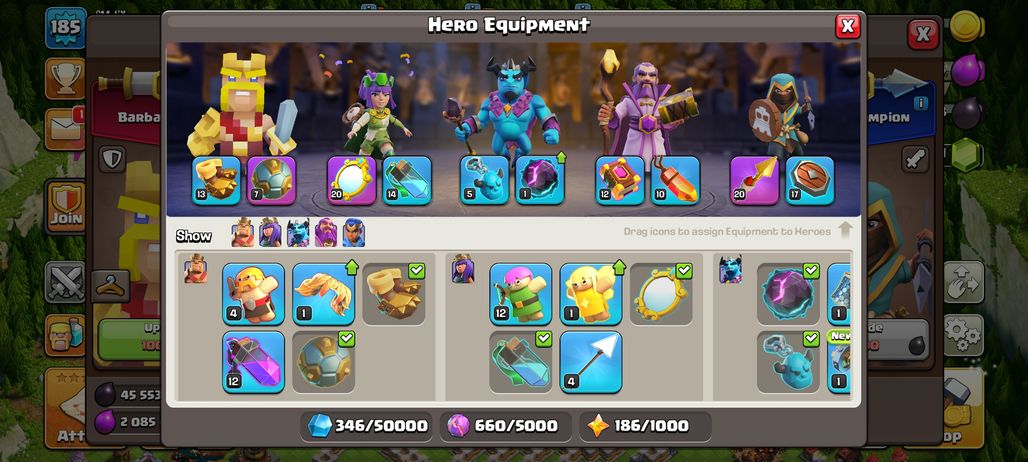Toggle Grand Warden filter in Show row
This screenshot has width=1028, height=462.
326,233
